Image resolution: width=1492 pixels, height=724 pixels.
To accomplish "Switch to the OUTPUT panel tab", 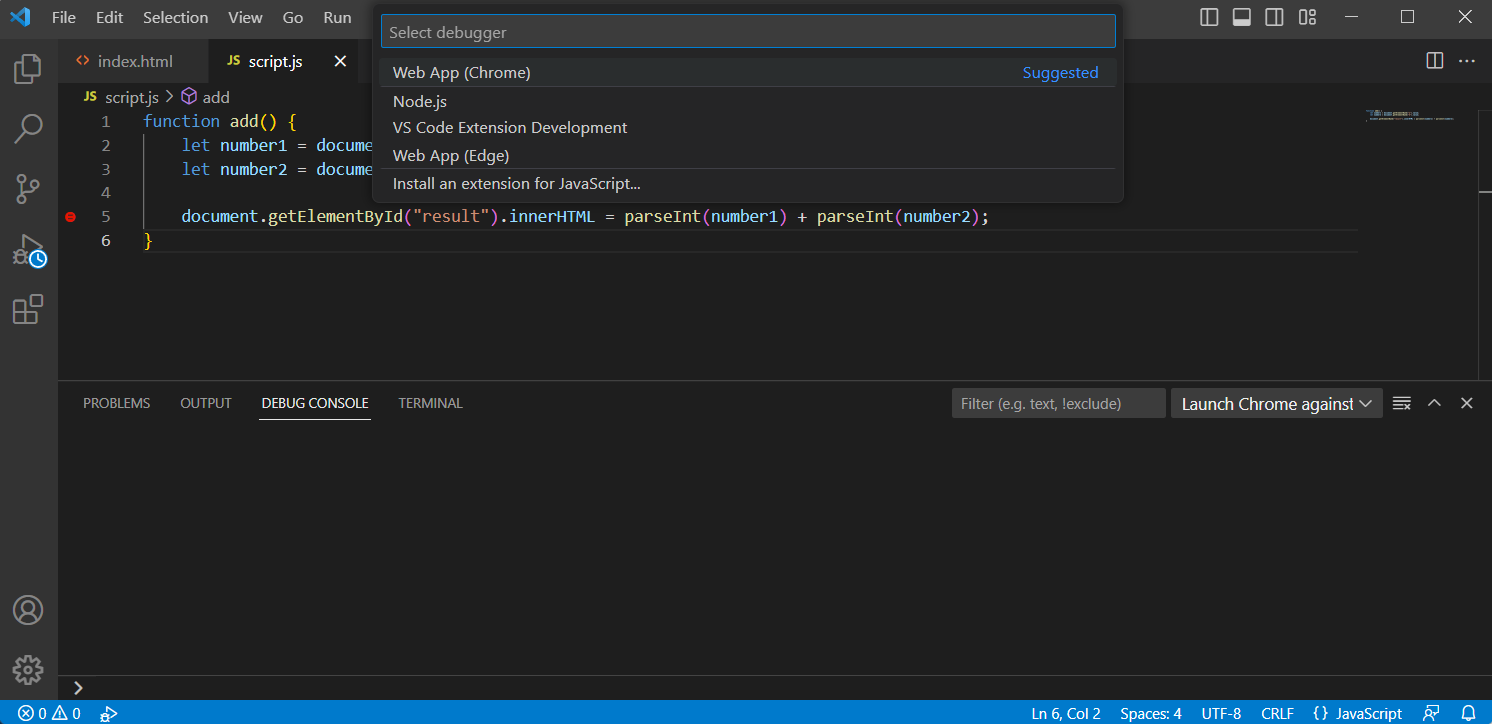I will pos(206,403).
